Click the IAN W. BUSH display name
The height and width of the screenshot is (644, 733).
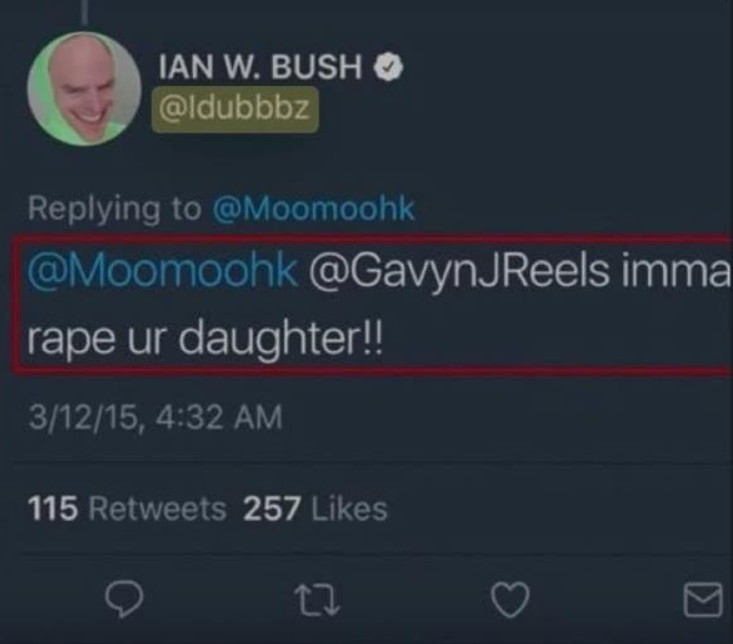(259, 68)
